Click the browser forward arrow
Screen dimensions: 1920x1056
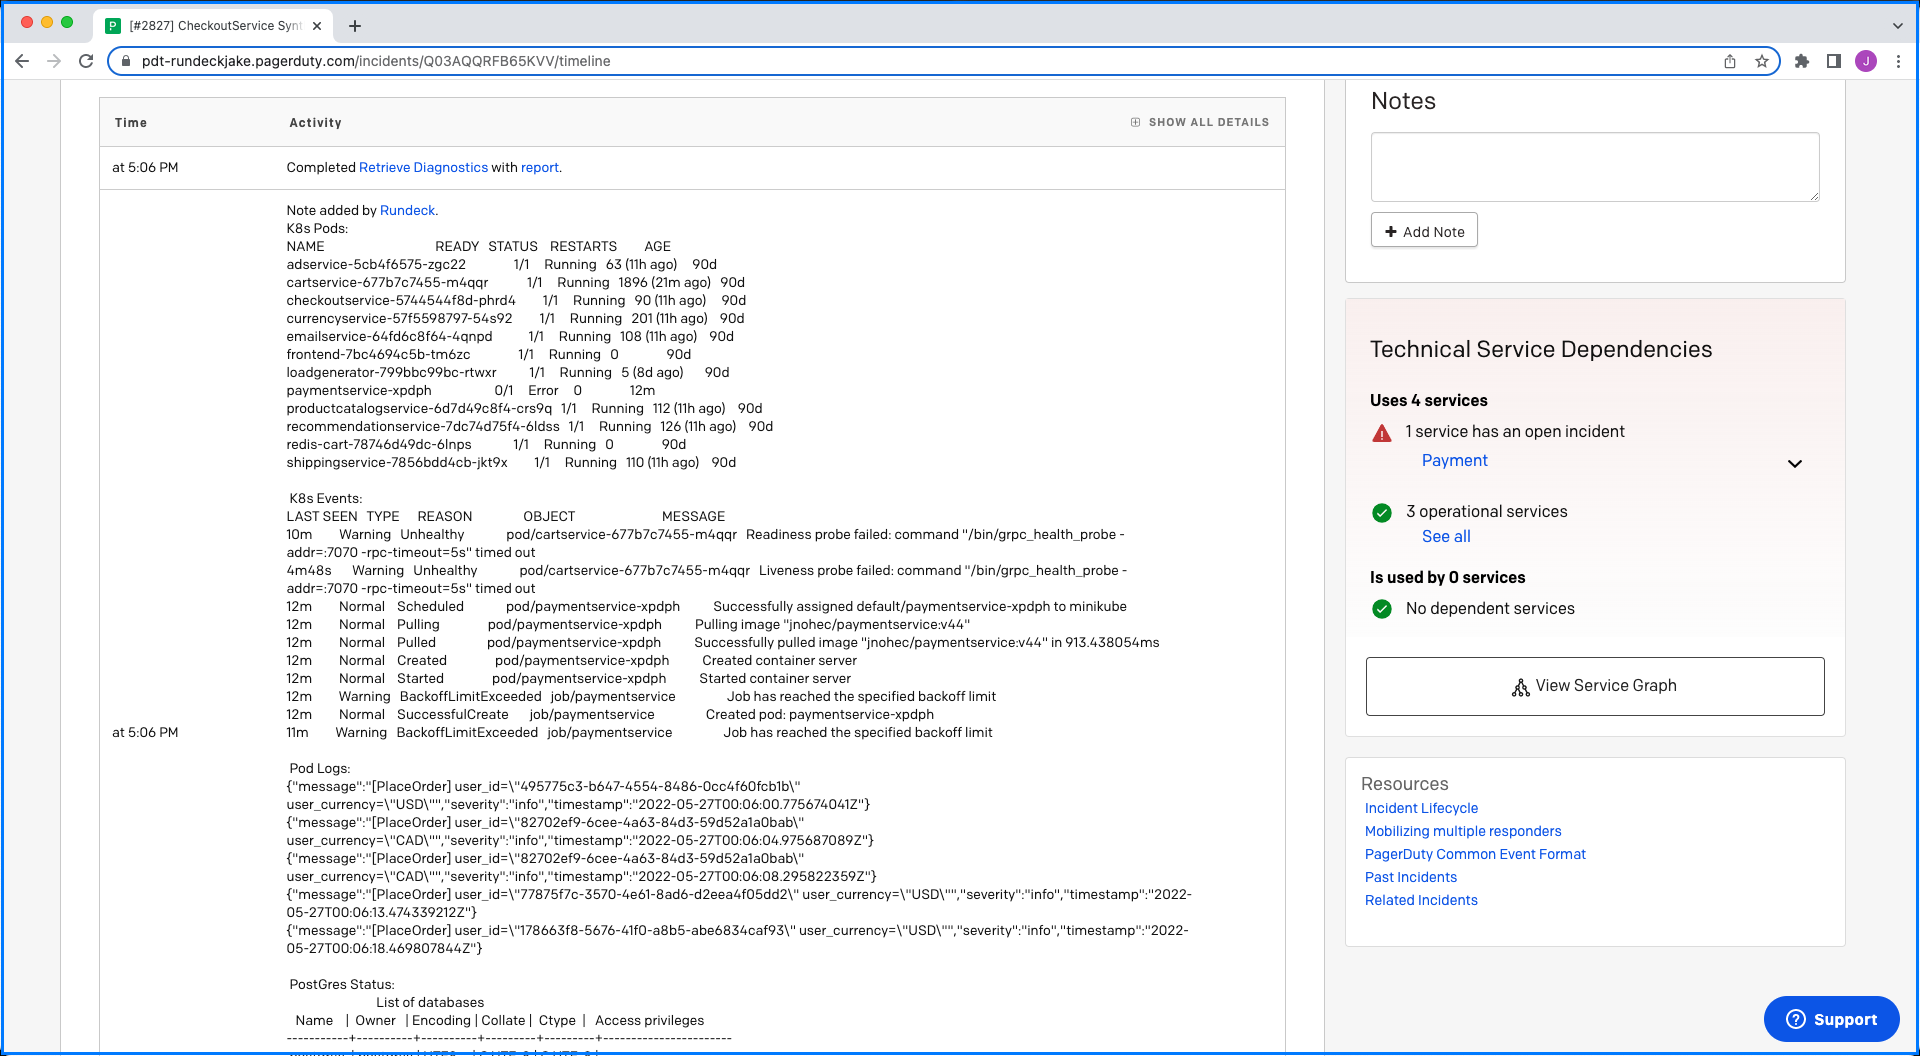pos(54,61)
